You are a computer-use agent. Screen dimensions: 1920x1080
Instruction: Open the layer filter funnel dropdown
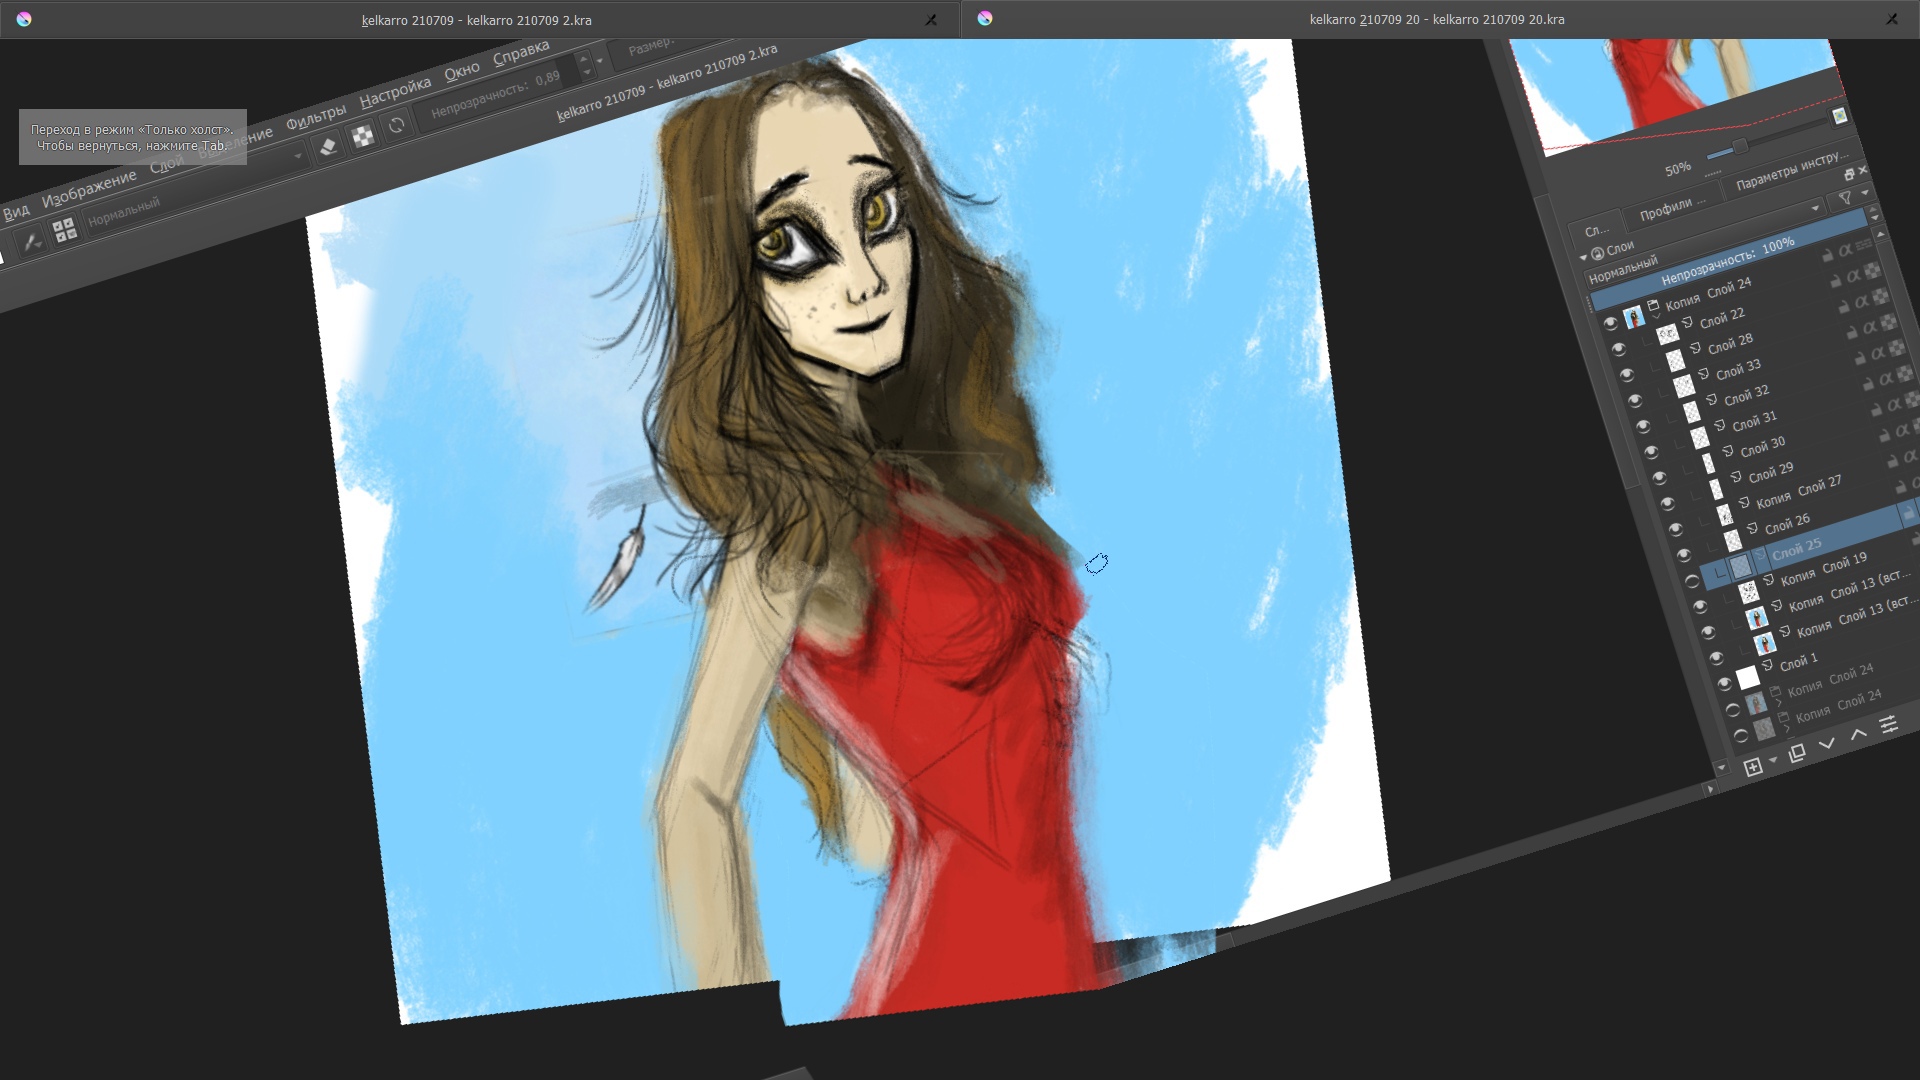coord(1846,199)
